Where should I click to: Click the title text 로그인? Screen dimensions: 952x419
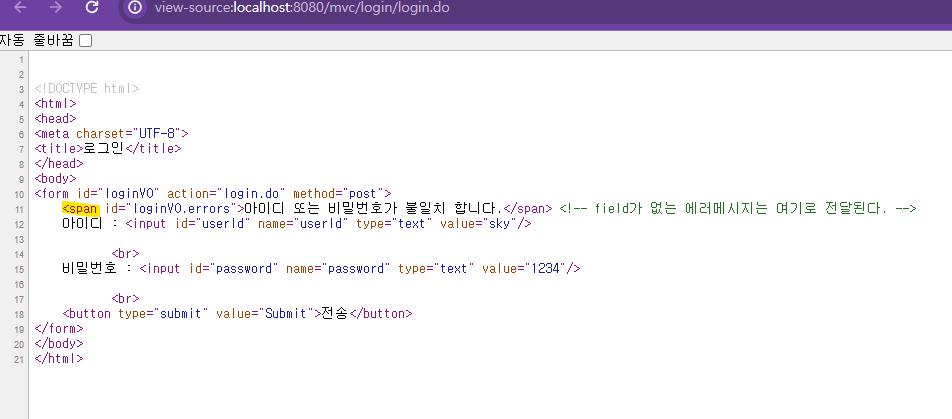pos(104,148)
